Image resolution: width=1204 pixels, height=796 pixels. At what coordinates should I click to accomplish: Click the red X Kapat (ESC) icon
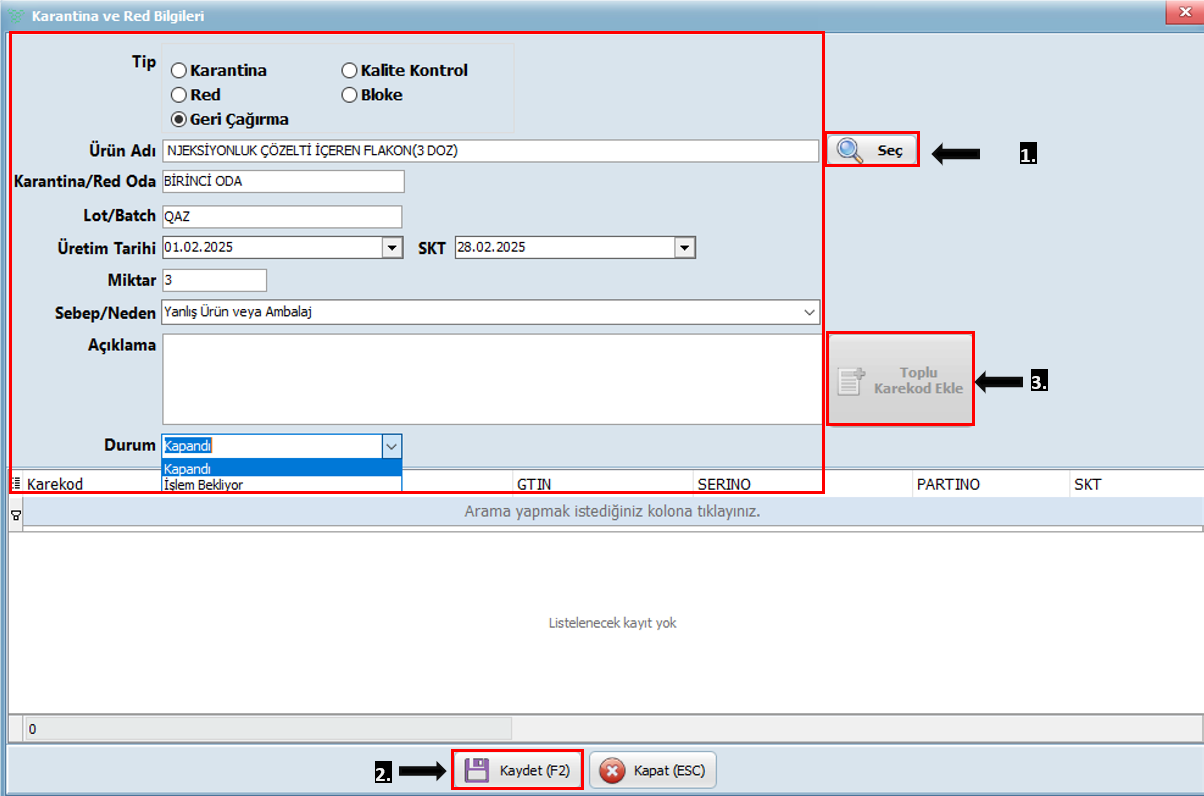pos(613,771)
